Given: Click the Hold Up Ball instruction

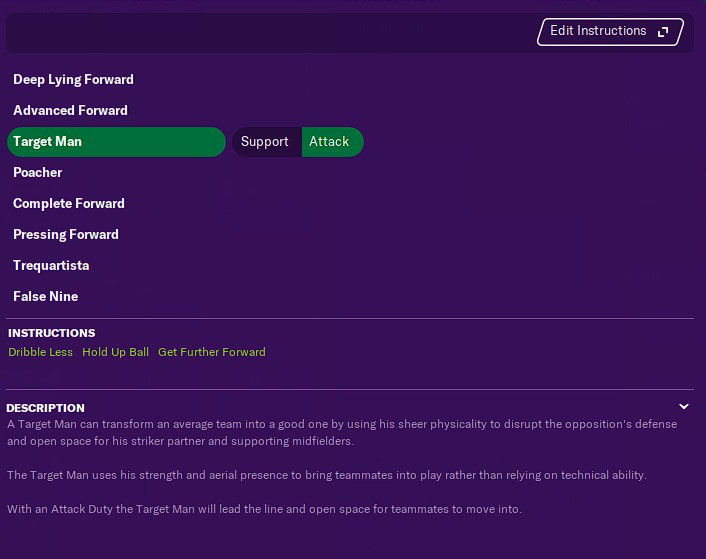Looking at the screenshot, I should tap(115, 352).
